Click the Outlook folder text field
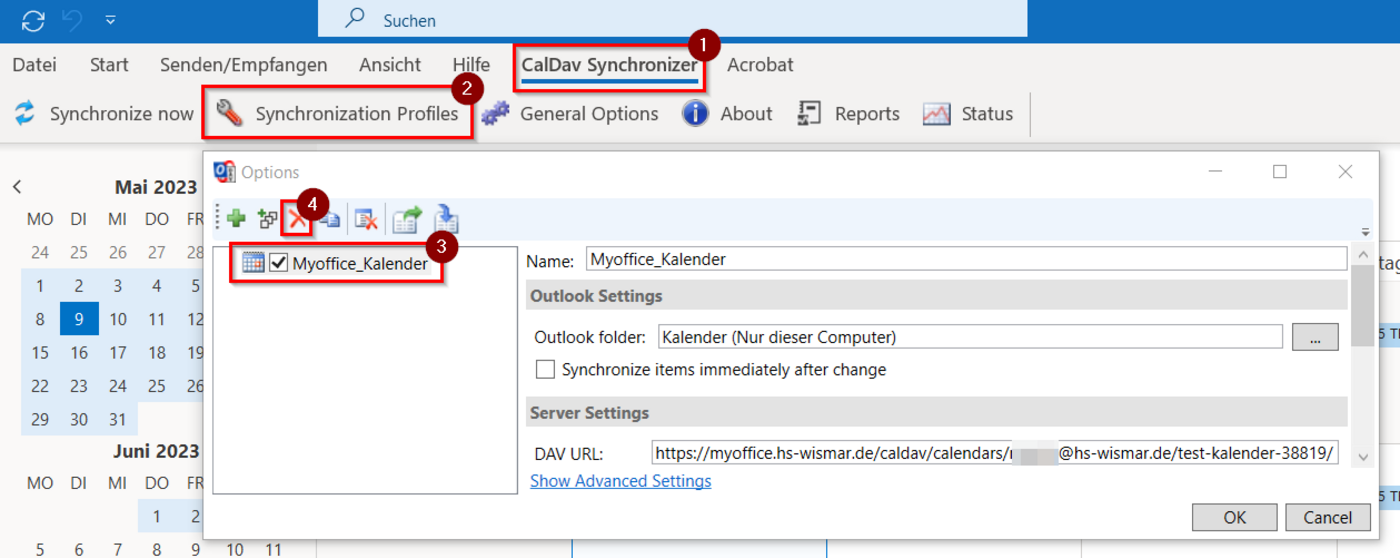The image size is (1400, 558). [x=970, y=337]
